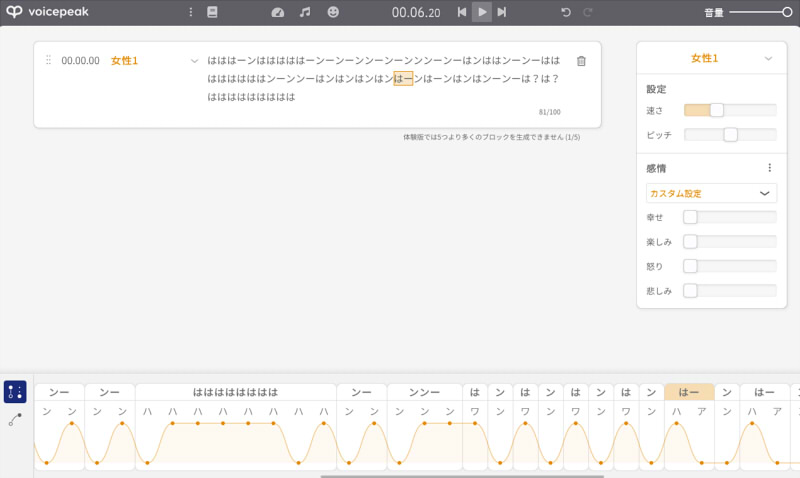Click into the block text field
Screen dimensions: 800x478
(x=384, y=79)
